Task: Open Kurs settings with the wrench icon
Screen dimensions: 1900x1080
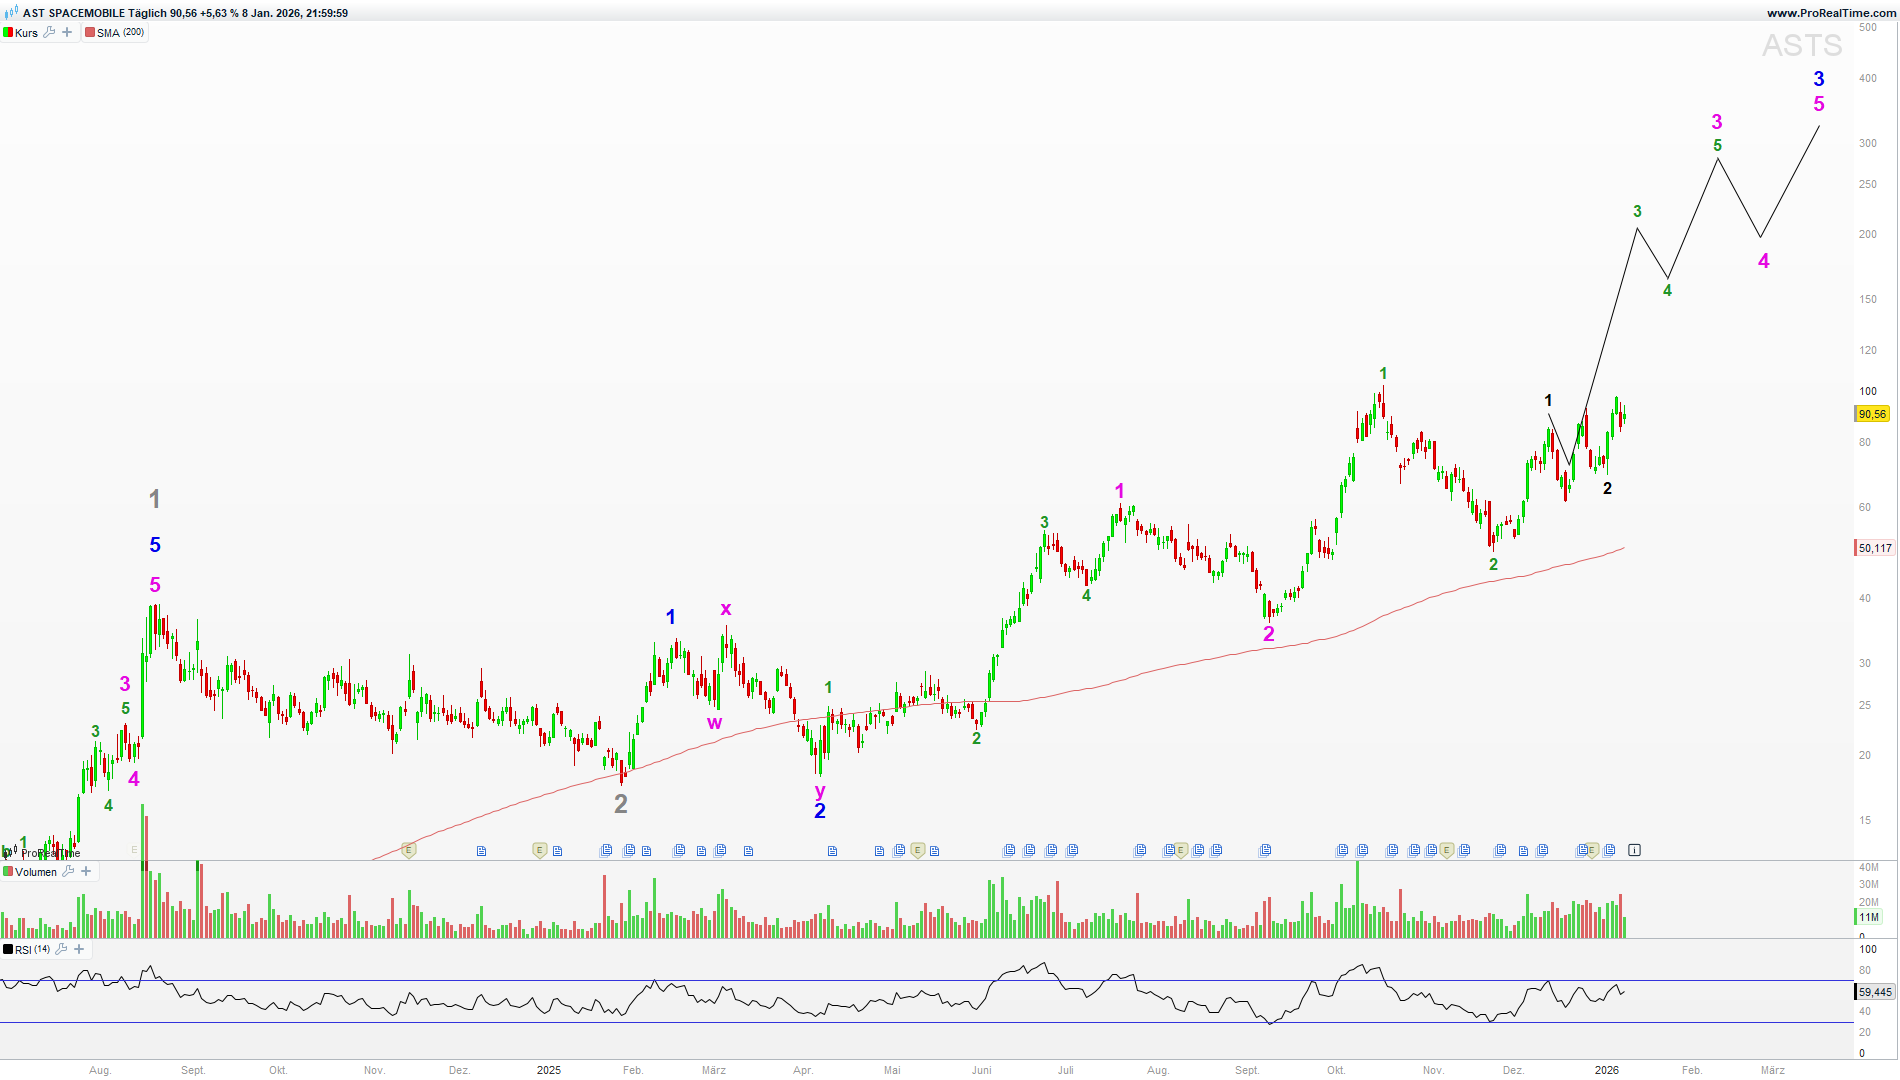Action: (x=49, y=32)
